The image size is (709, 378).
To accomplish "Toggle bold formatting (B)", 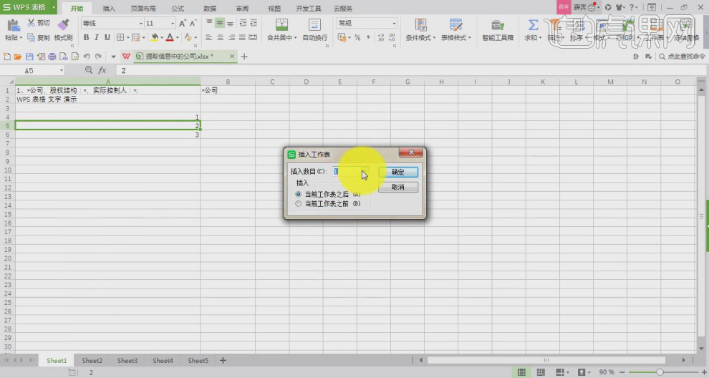I will [x=86, y=38].
